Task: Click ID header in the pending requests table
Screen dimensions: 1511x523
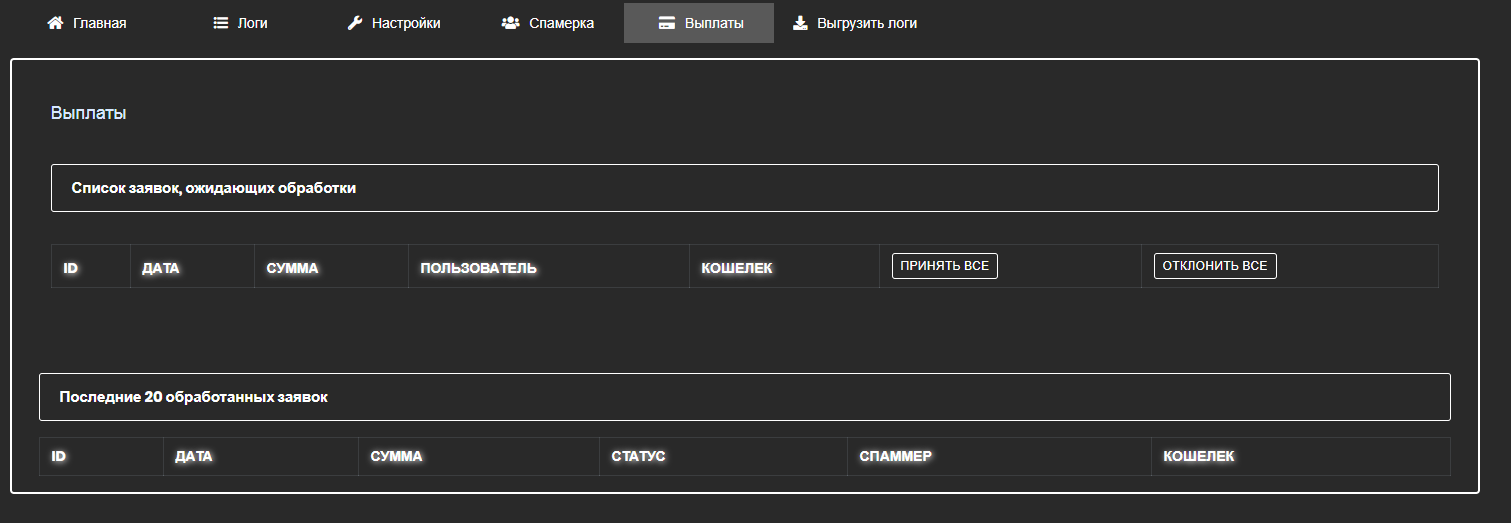Action: 70,268
